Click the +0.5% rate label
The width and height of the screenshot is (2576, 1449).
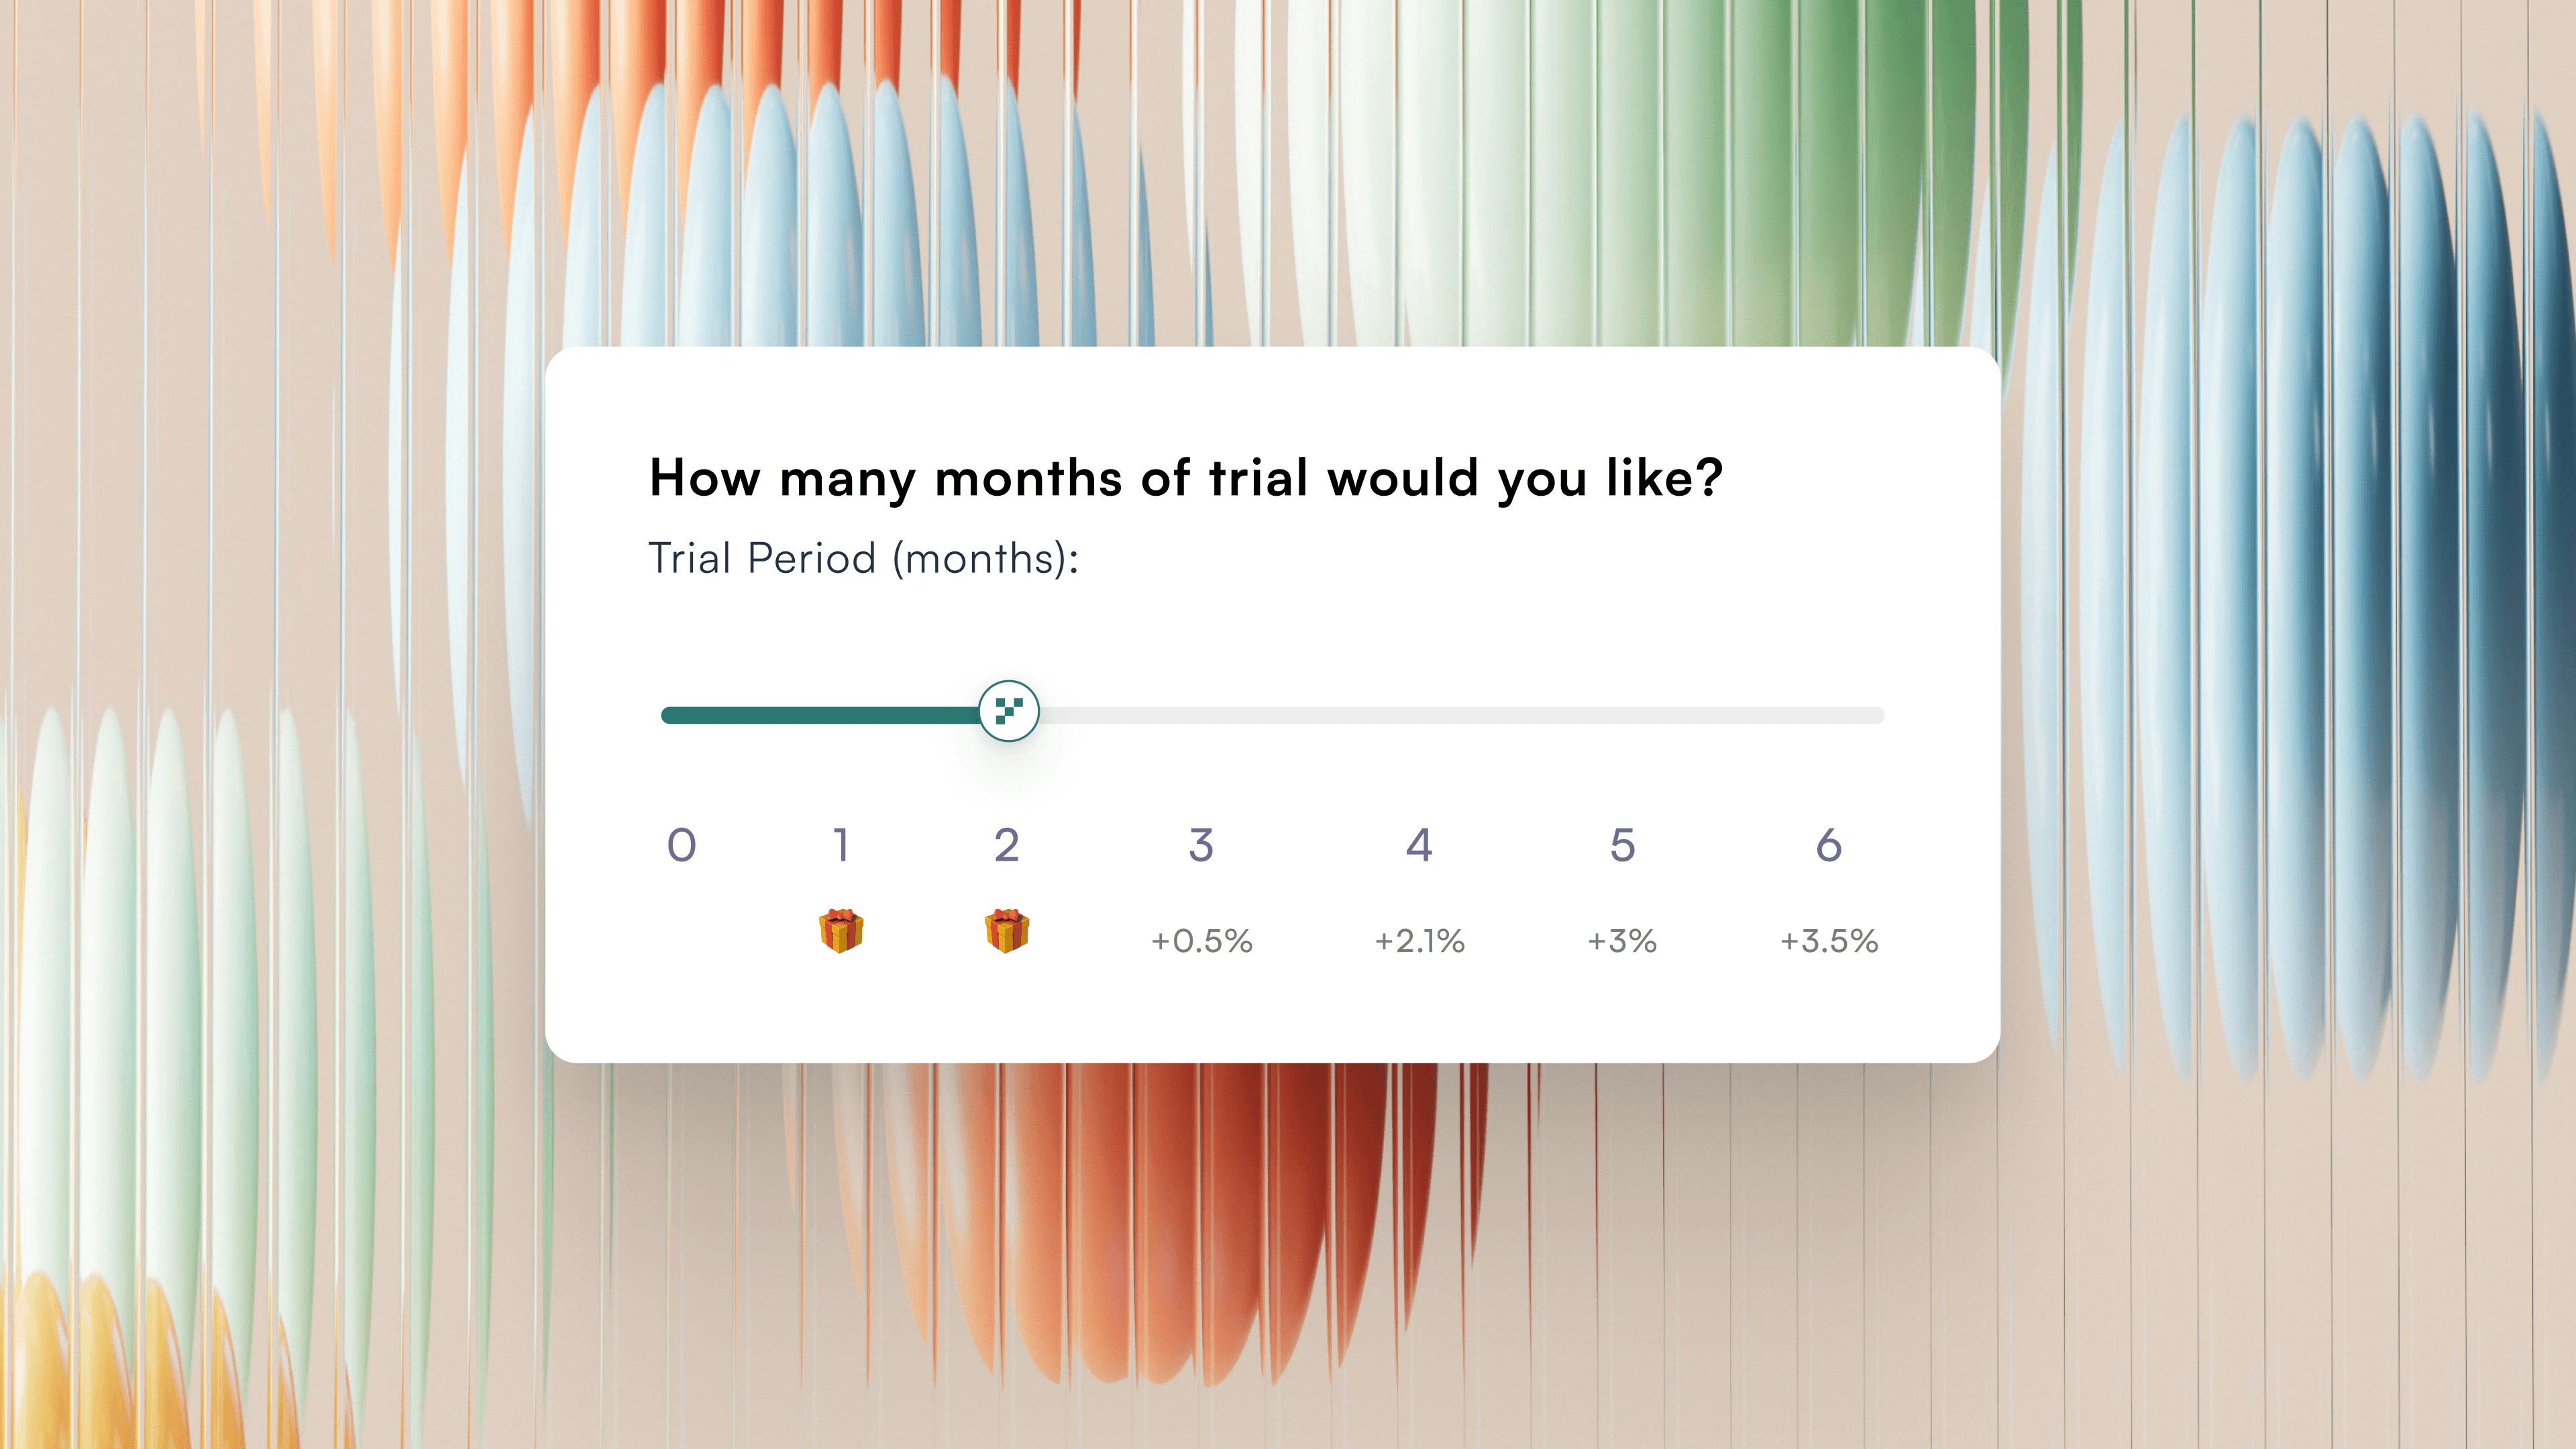click(x=1201, y=941)
